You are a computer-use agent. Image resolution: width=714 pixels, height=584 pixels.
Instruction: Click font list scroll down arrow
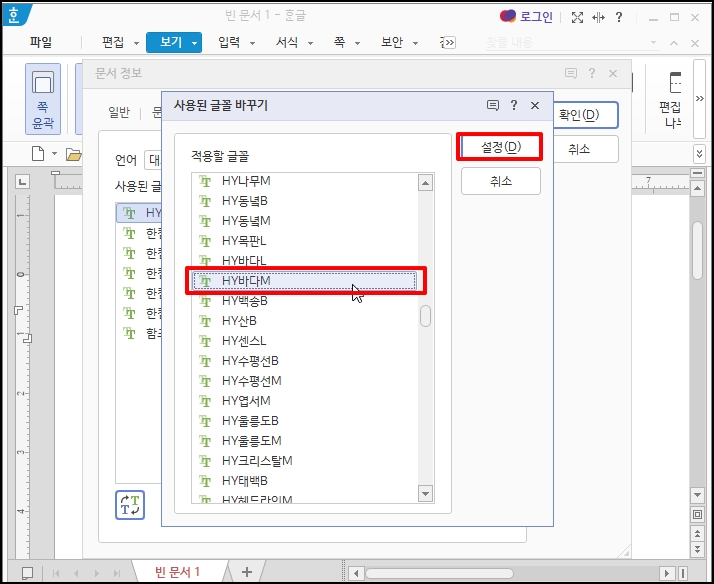point(425,493)
